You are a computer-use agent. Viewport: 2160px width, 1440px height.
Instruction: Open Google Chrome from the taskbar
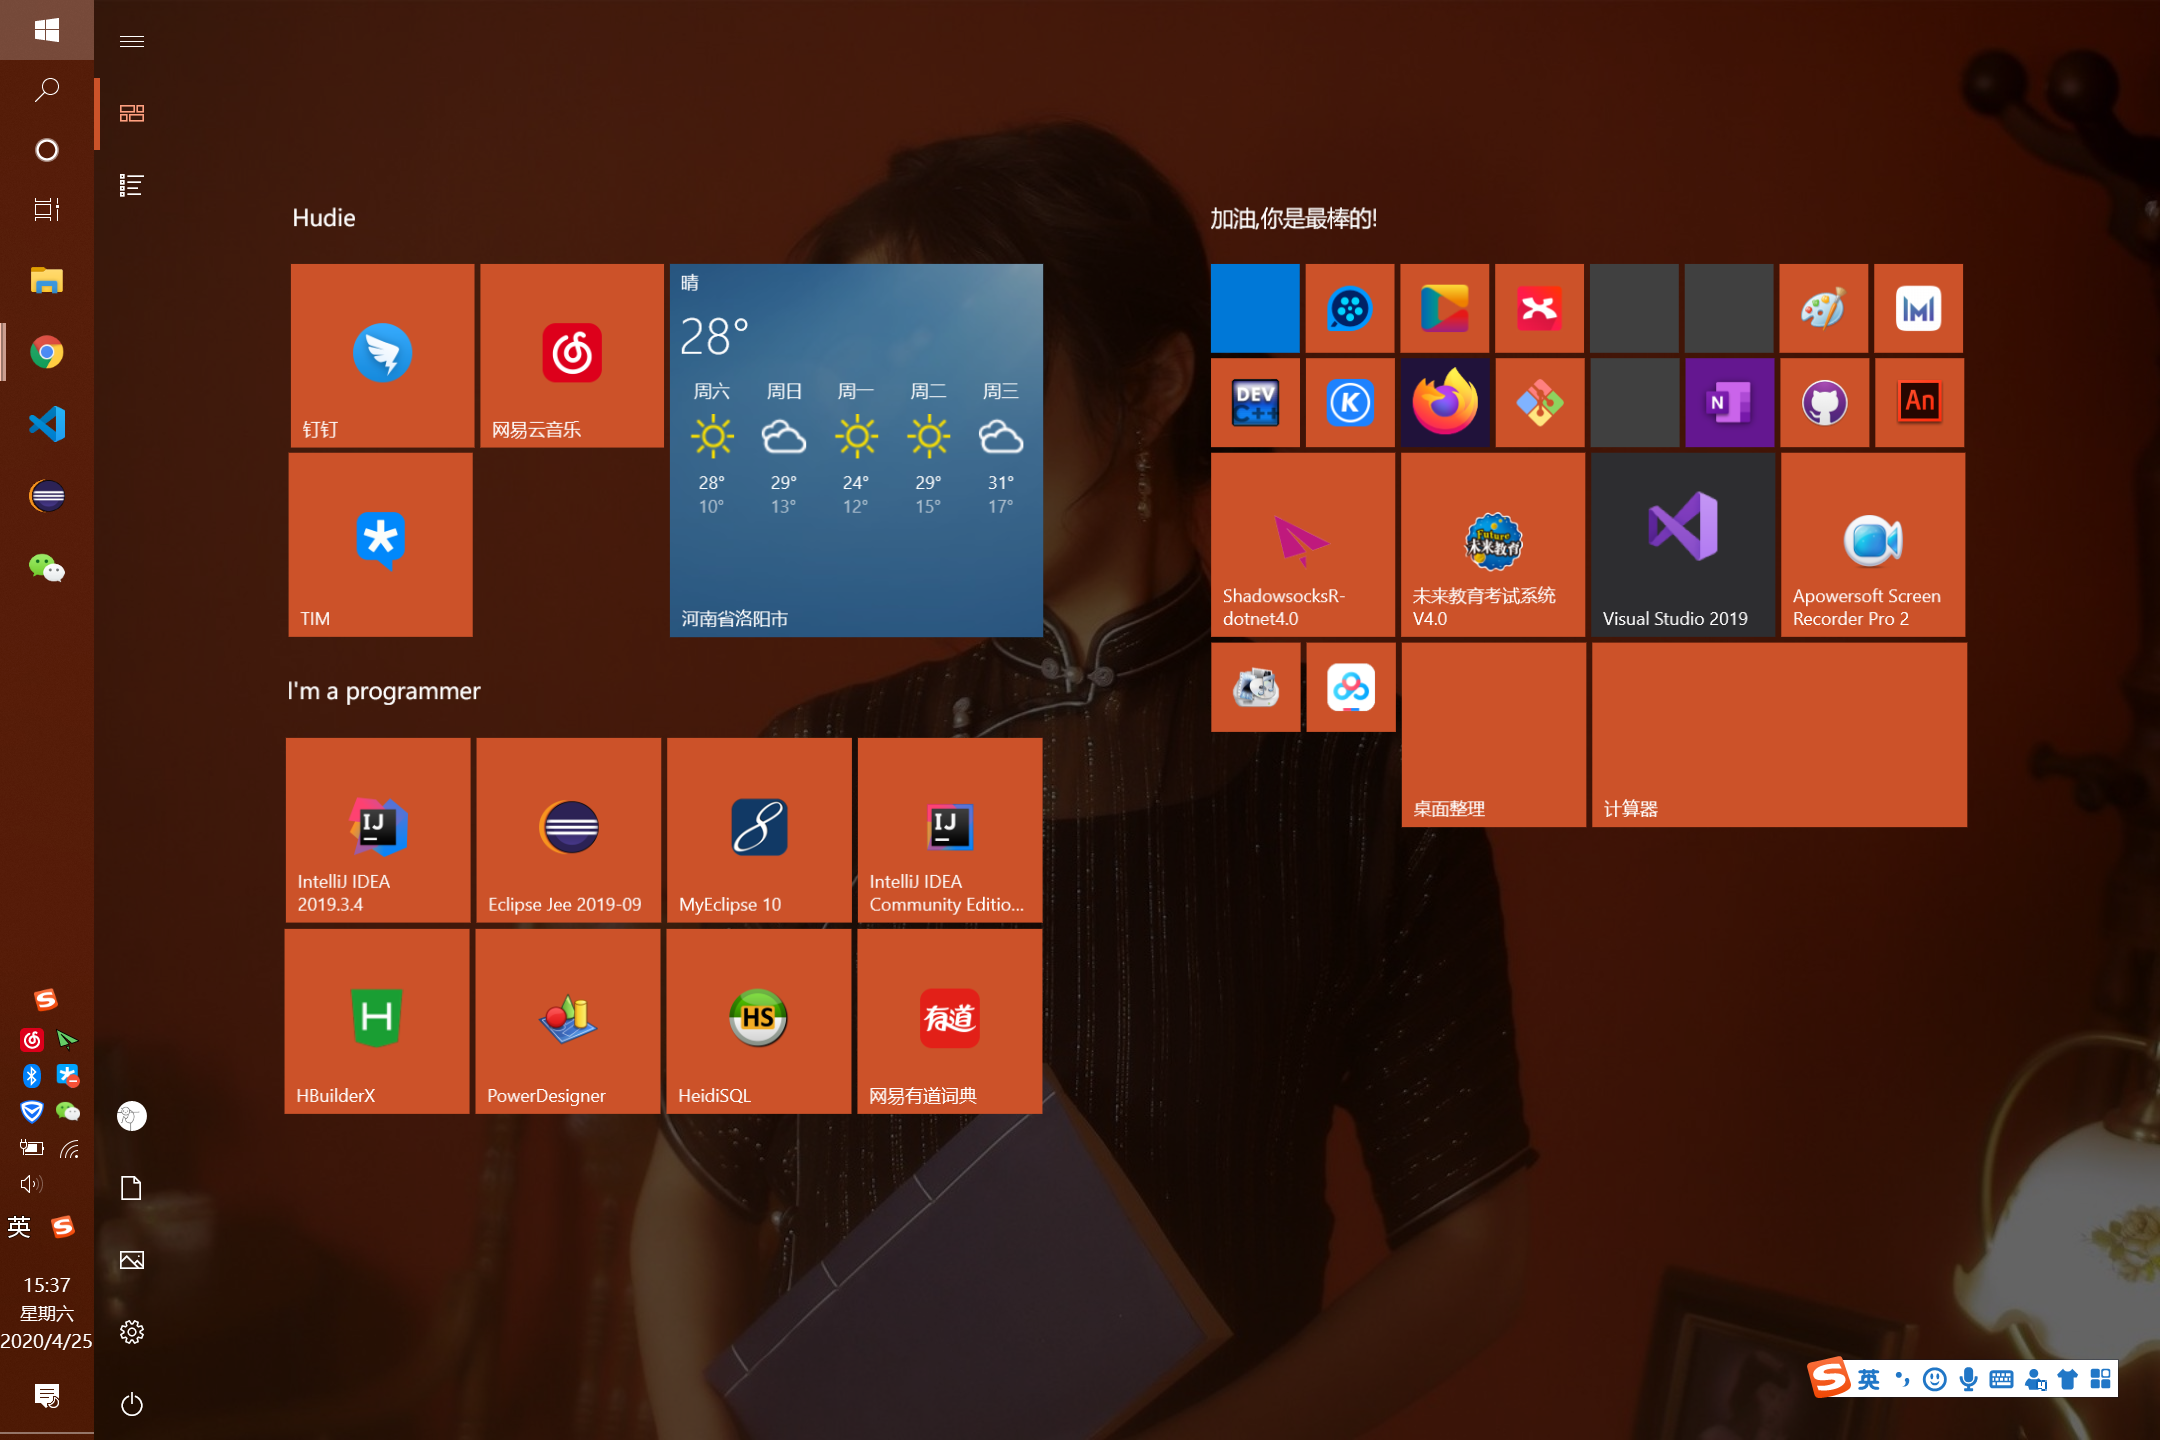point(47,352)
